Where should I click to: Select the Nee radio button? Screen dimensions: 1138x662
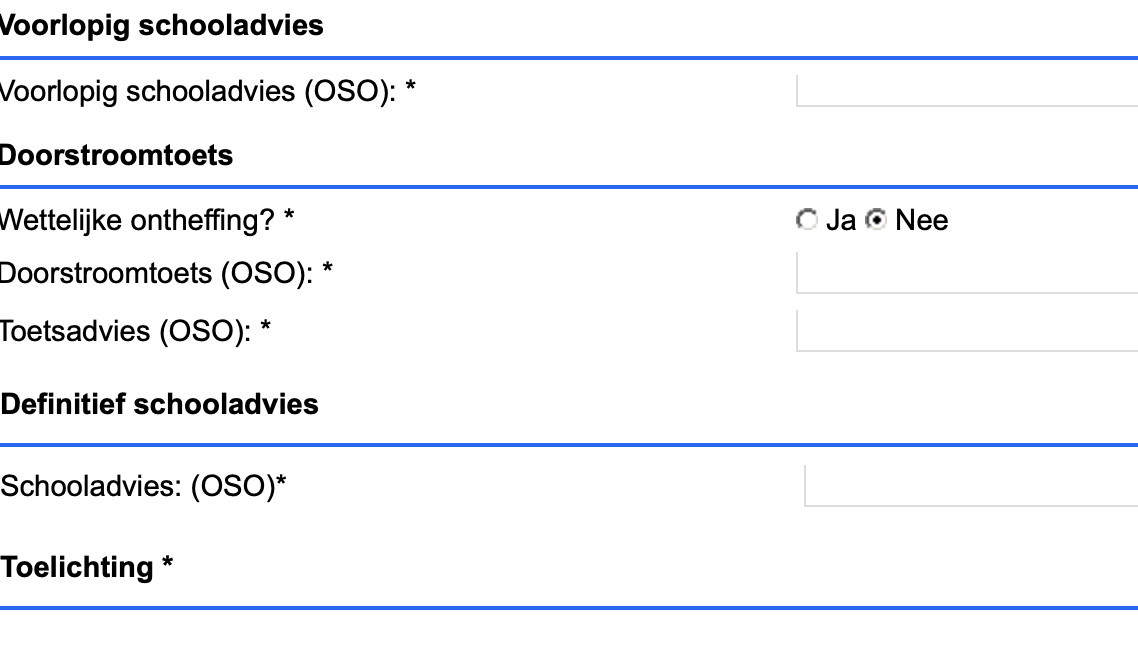pos(876,220)
